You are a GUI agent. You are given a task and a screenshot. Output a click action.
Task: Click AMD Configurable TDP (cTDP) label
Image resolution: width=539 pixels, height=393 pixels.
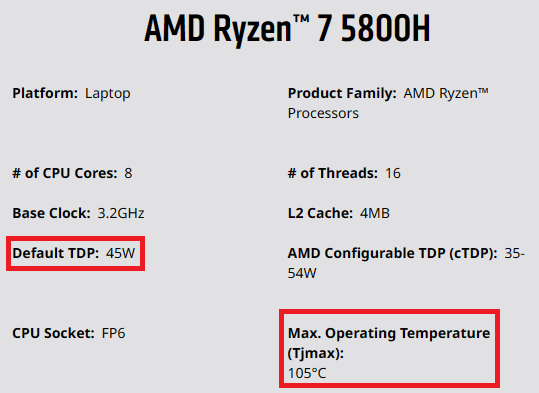click(x=392, y=253)
